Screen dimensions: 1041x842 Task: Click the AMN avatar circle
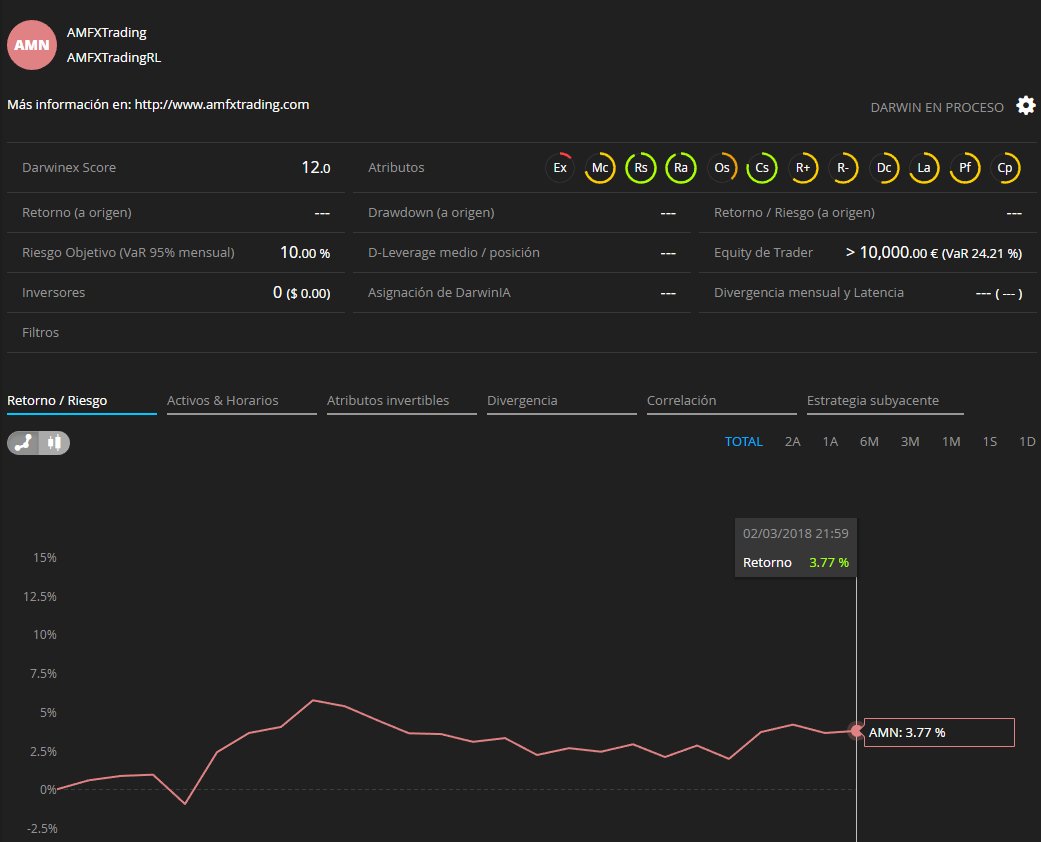(x=32, y=45)
